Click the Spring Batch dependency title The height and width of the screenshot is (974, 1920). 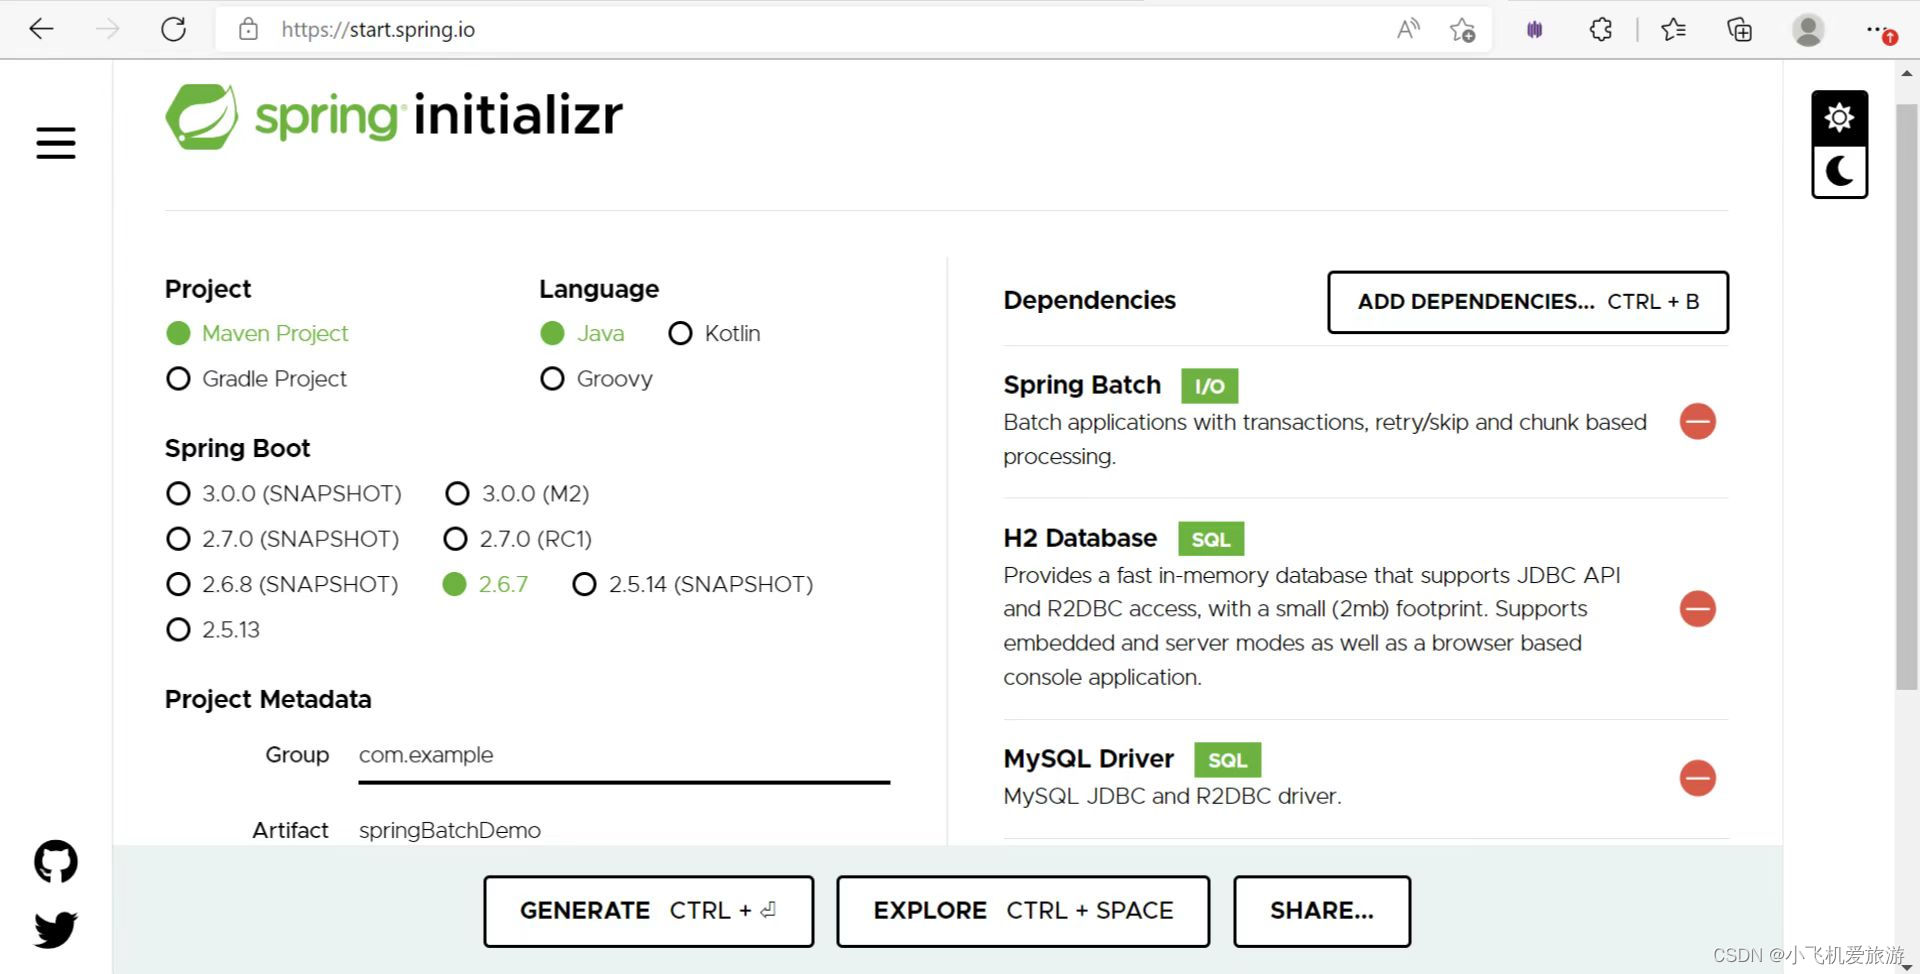pyautogui.click(x=1082, y=385)
